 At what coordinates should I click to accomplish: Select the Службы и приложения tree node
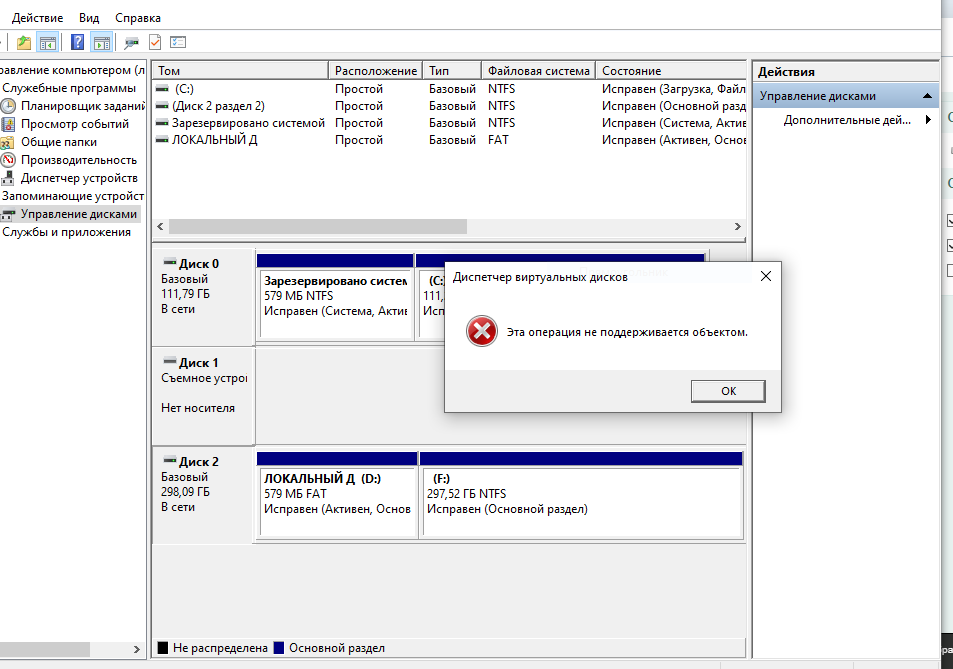[66, 232]
